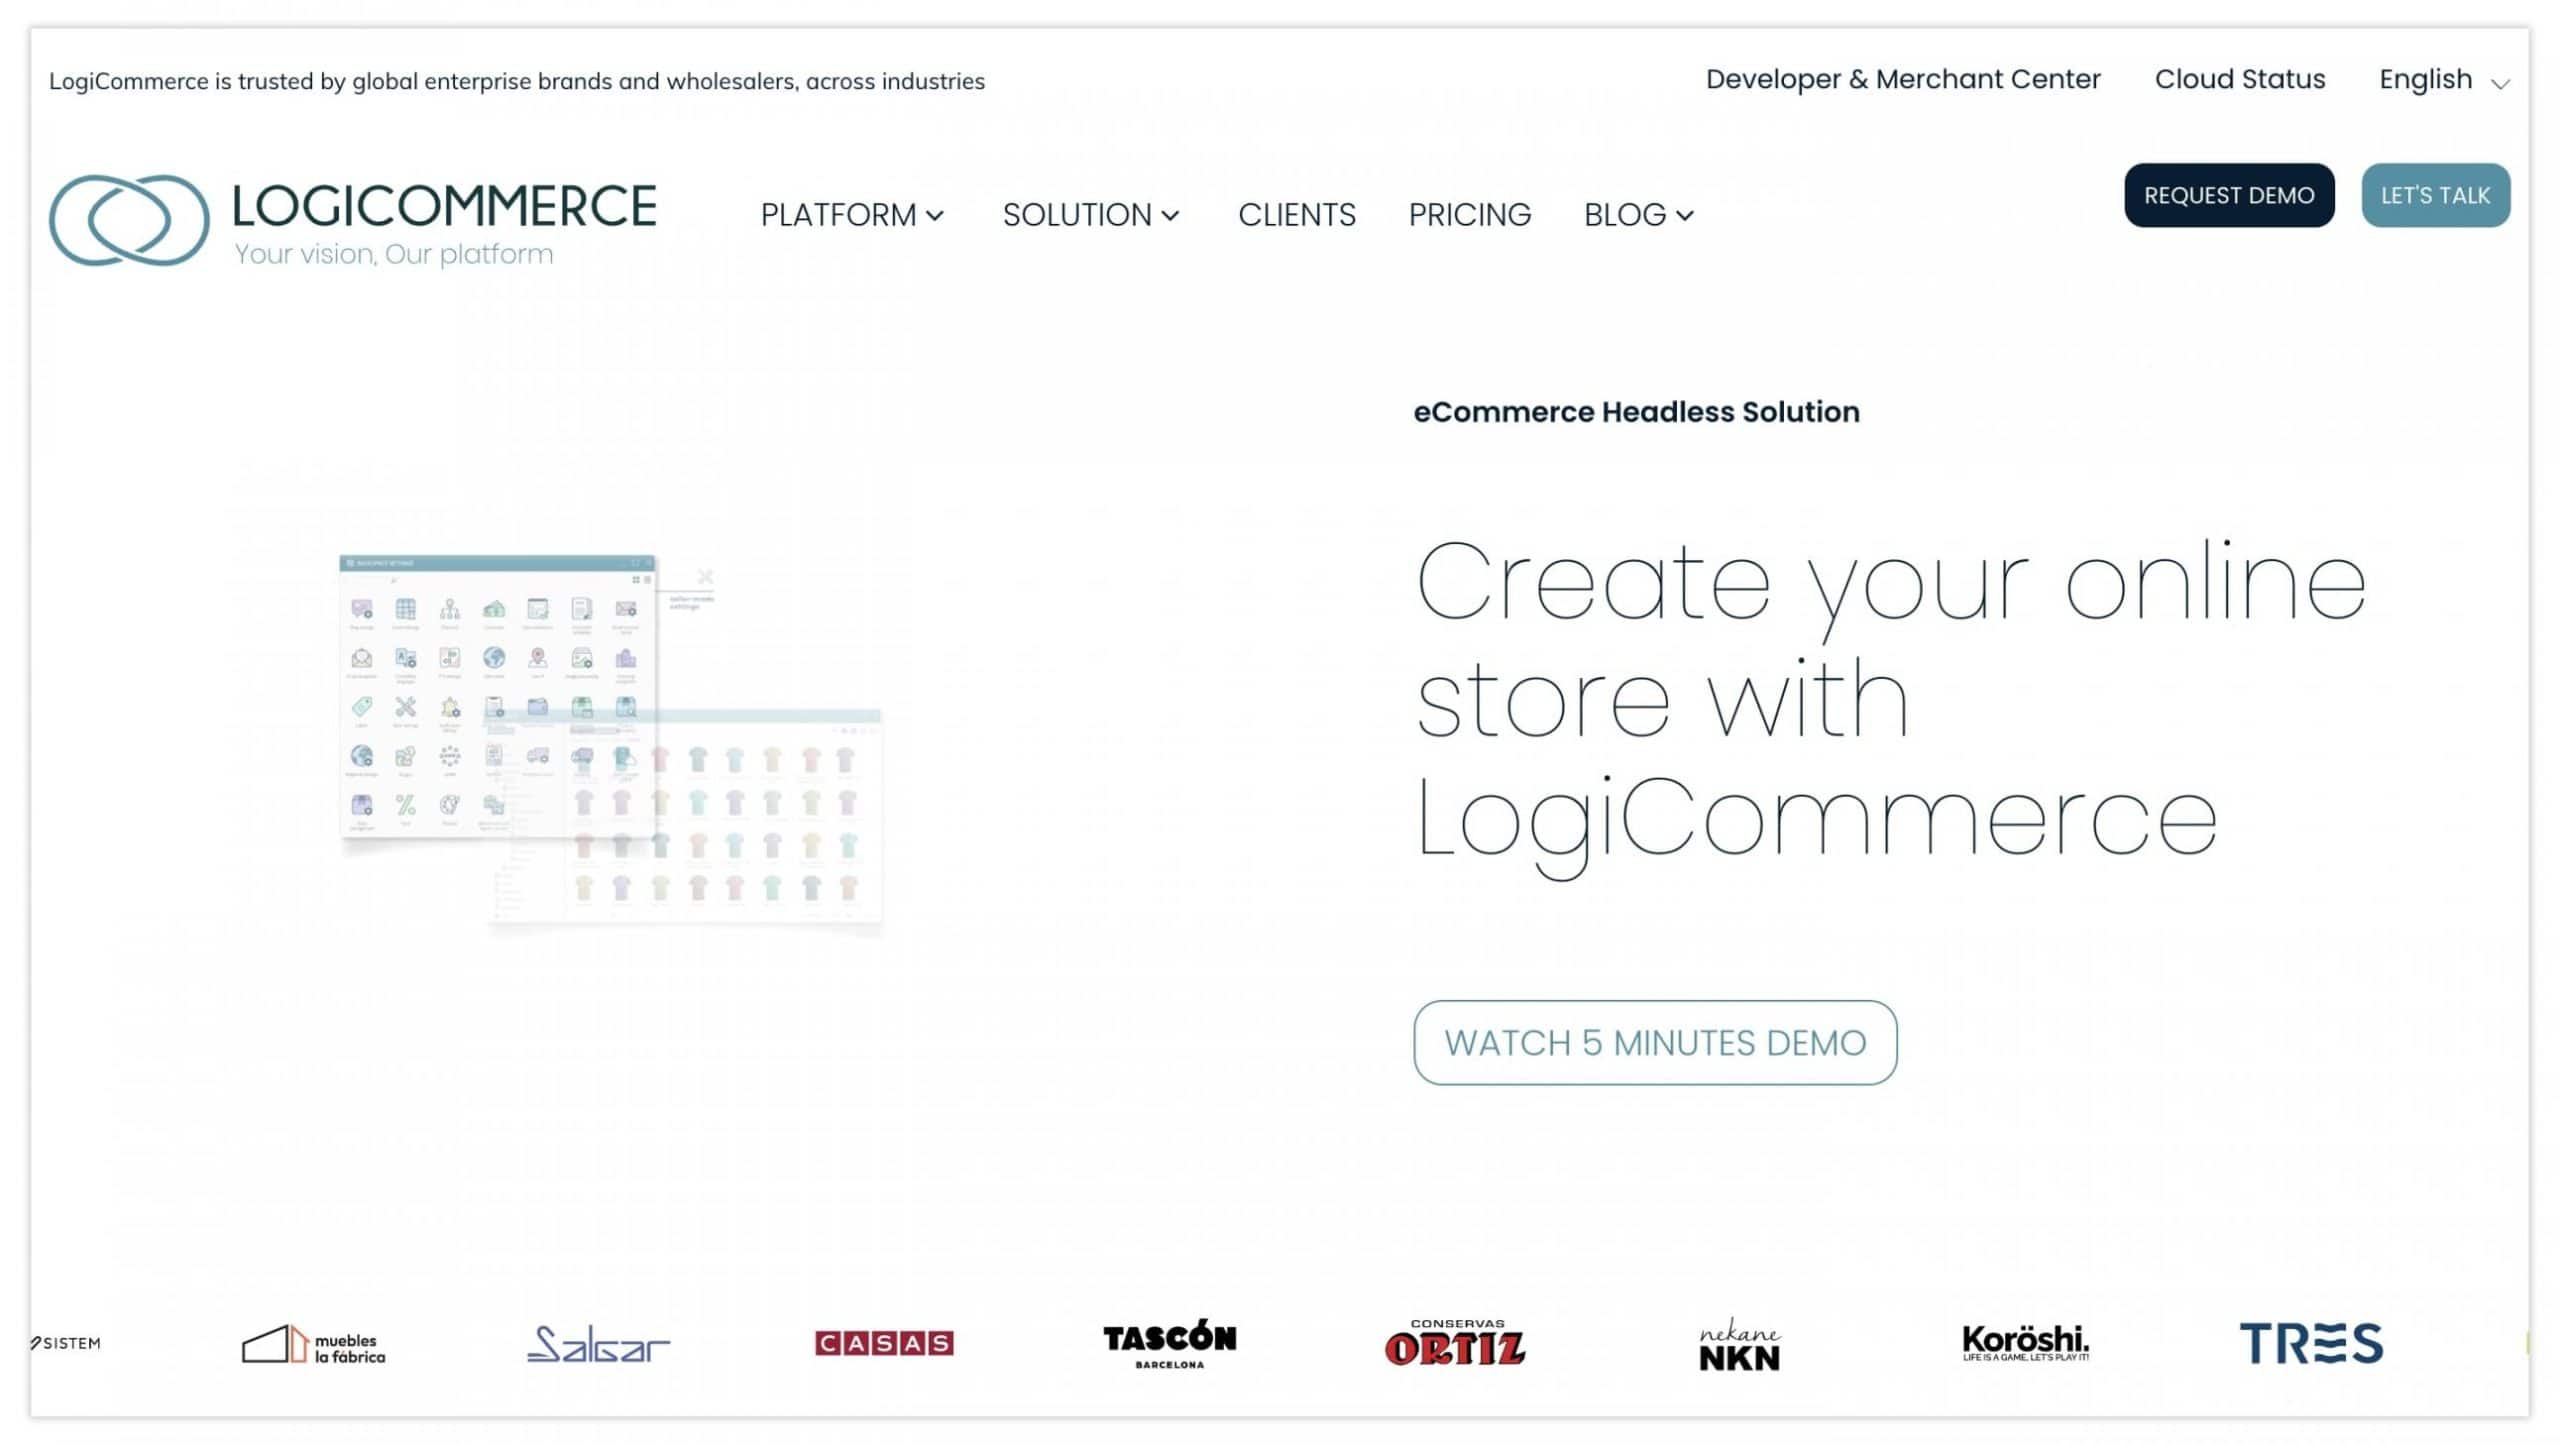
Task: Open the Blog dropdown menu
Action: click(1638, 215)
